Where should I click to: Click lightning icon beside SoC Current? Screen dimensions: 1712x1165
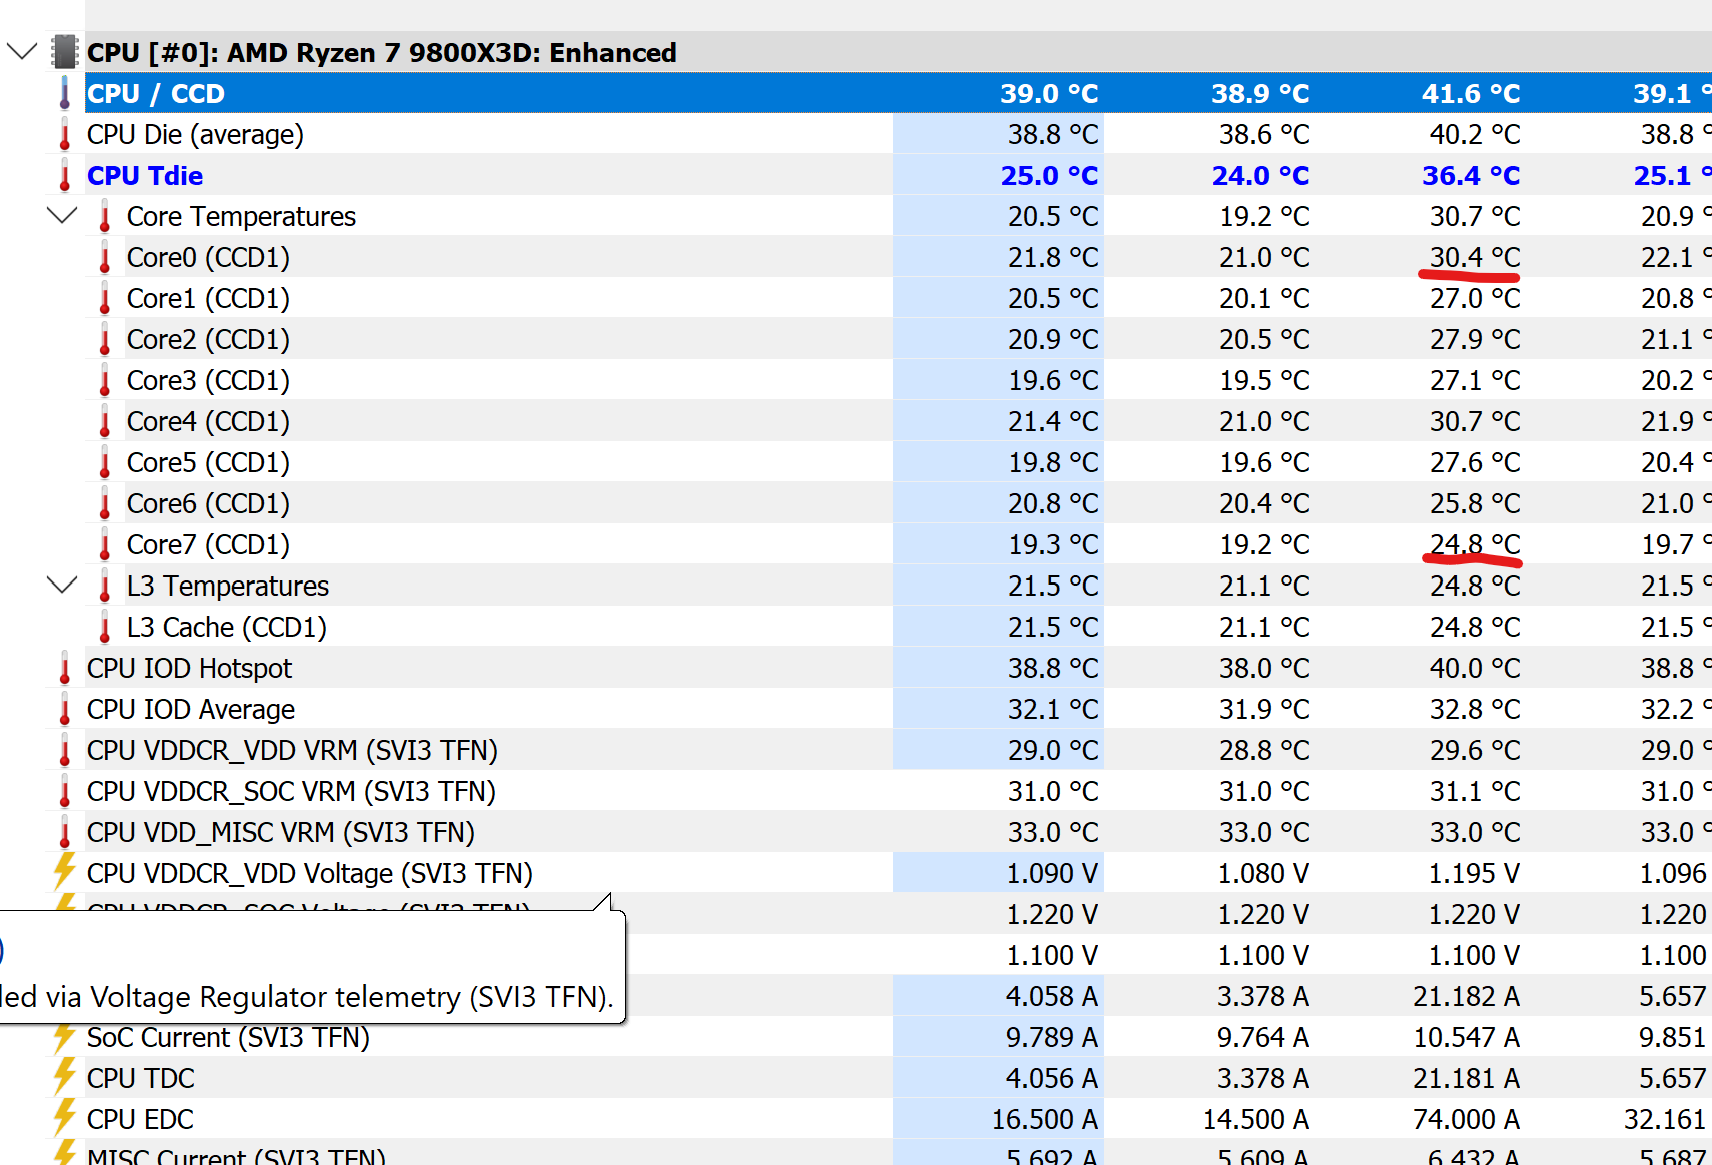pyautogui.click(x=65, y=1037)
